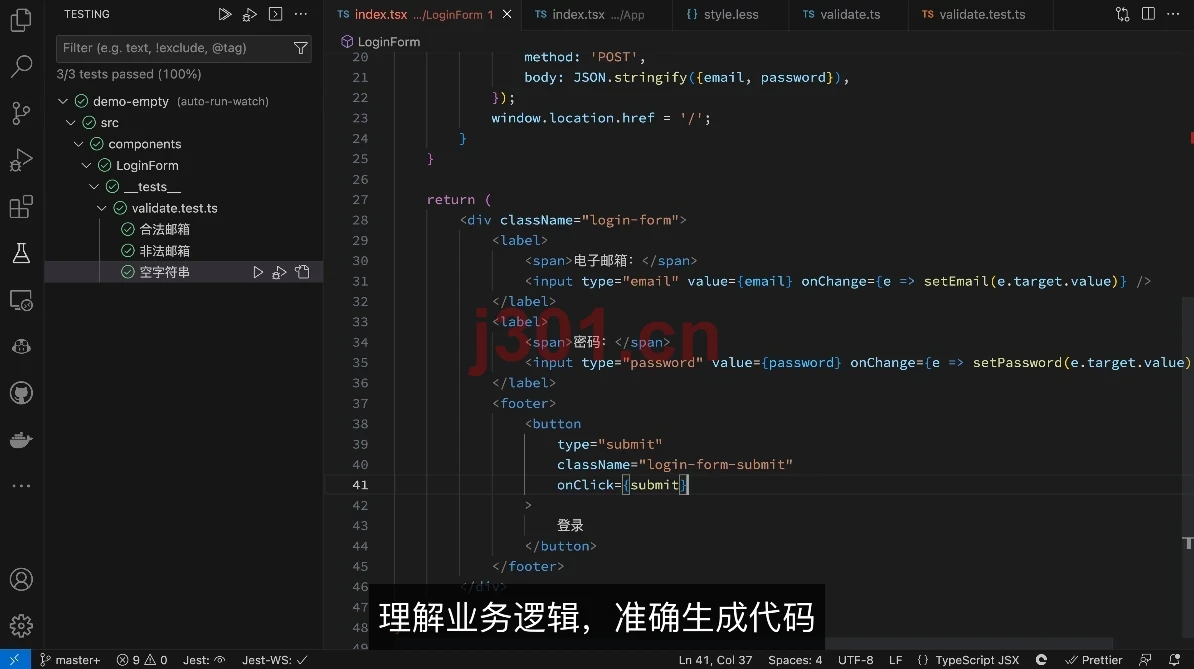1194x669 pixels.
Task: Split the editor to the right
Action: tap(1148, 14)
